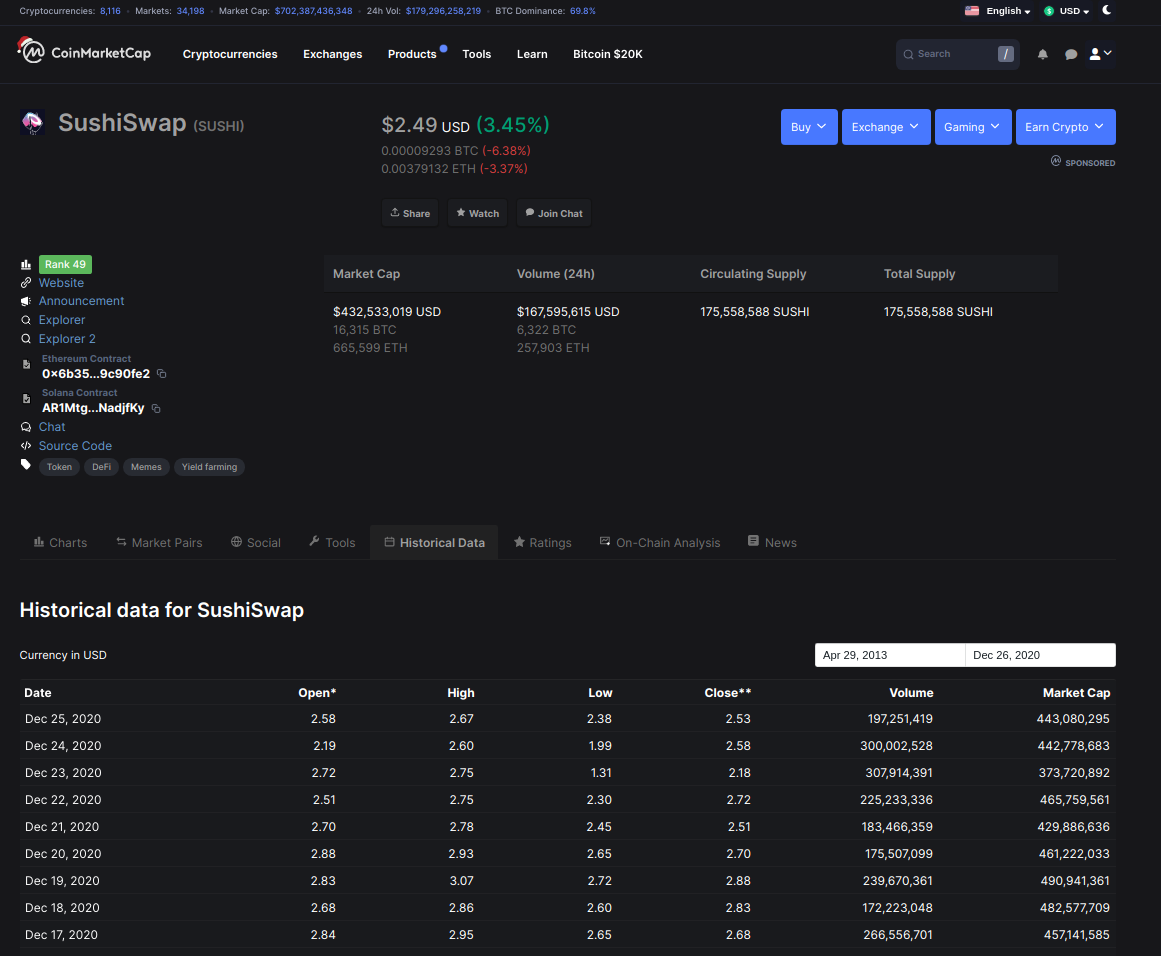Open the Exchanges nav menu
1161x956 pixels.
pyautogui.click(x=332, y=54)
